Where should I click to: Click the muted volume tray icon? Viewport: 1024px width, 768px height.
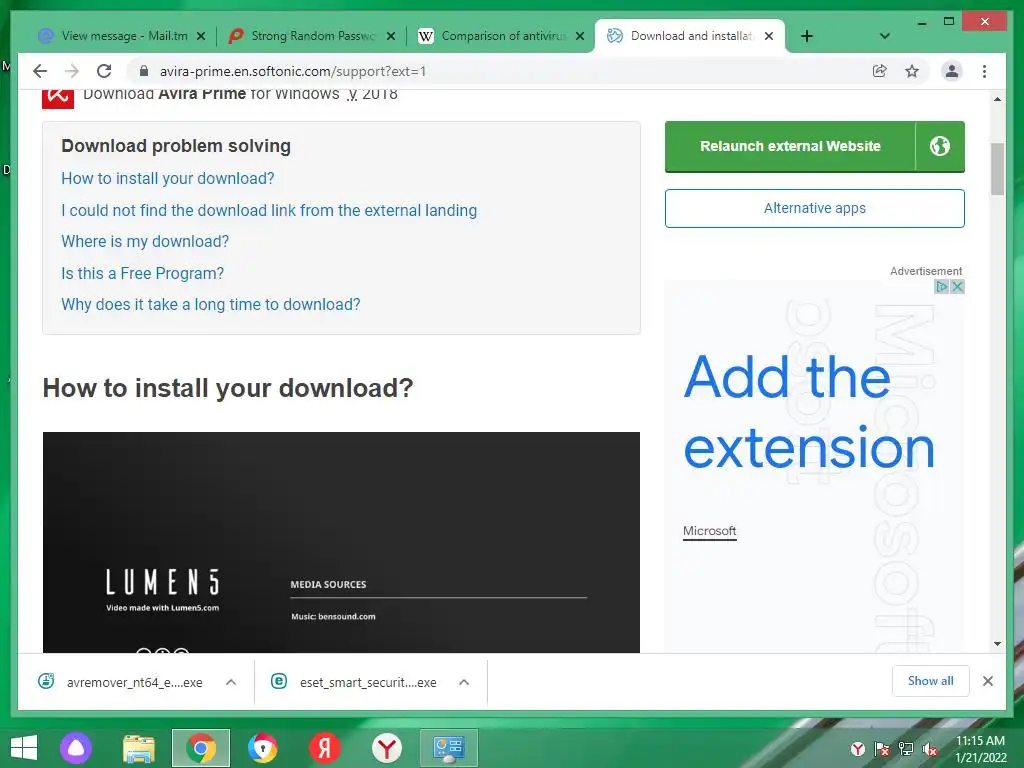coord(929,749)
